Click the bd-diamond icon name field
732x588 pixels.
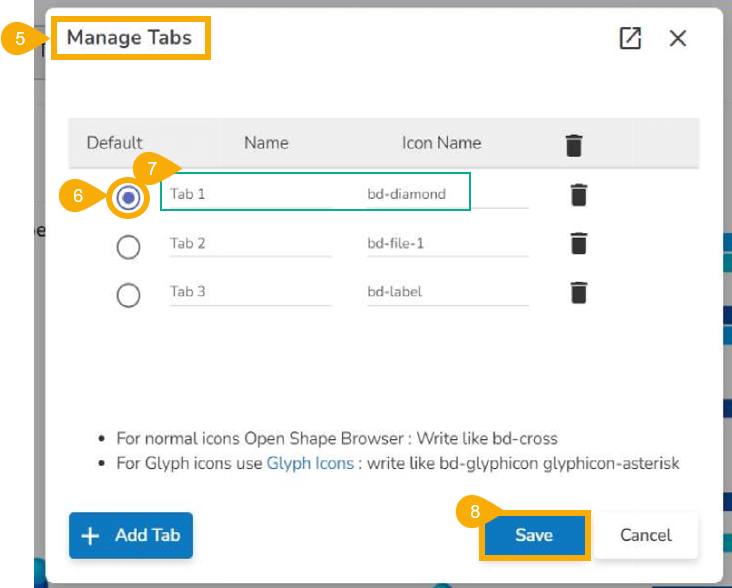(x=446, y=194)
